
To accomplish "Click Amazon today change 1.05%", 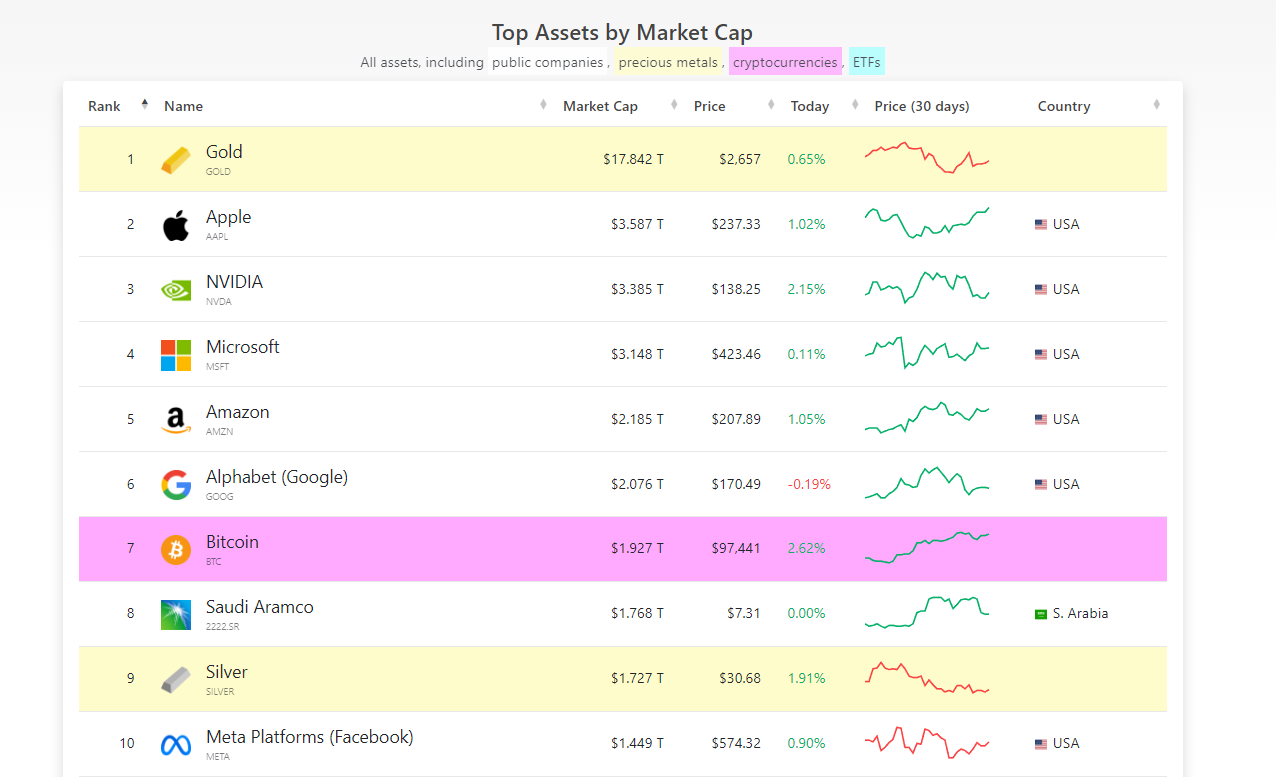I will pos(807,419).
